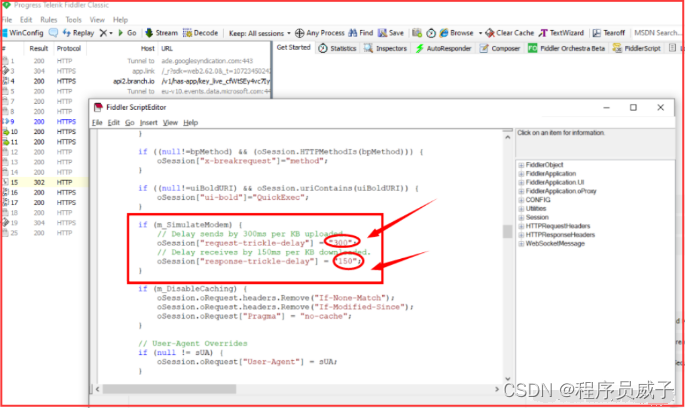
Task: Select session 1 googlesyndication tunnel
Action: (x=136, y=61)
